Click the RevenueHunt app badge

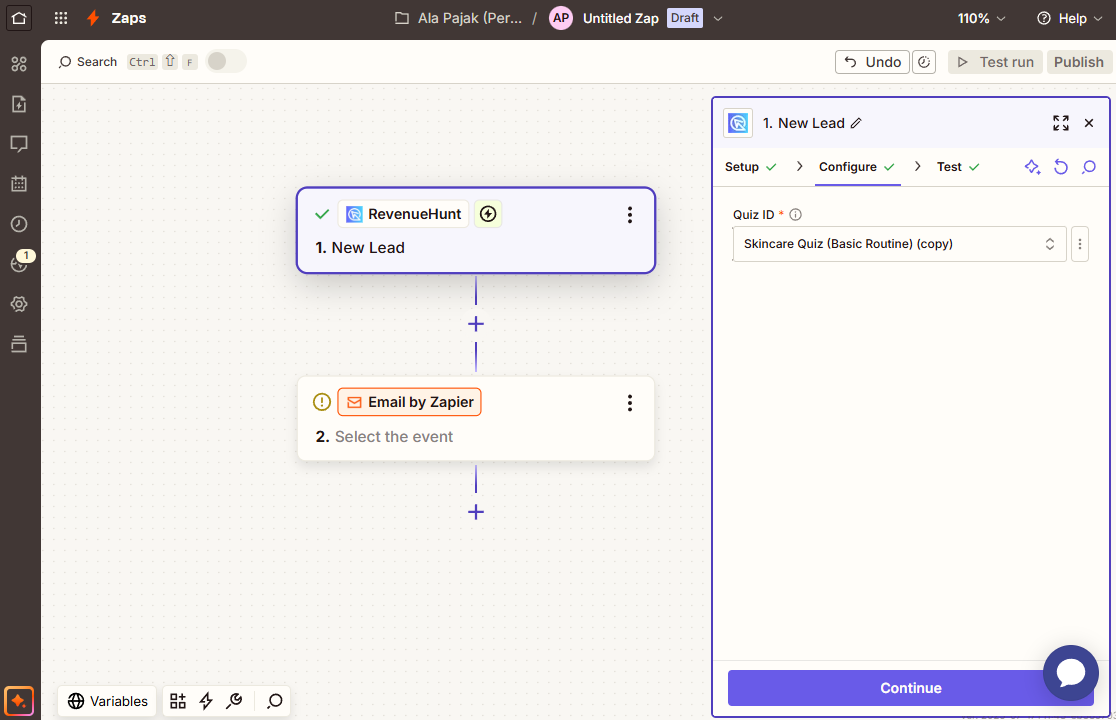pos(404,214)
